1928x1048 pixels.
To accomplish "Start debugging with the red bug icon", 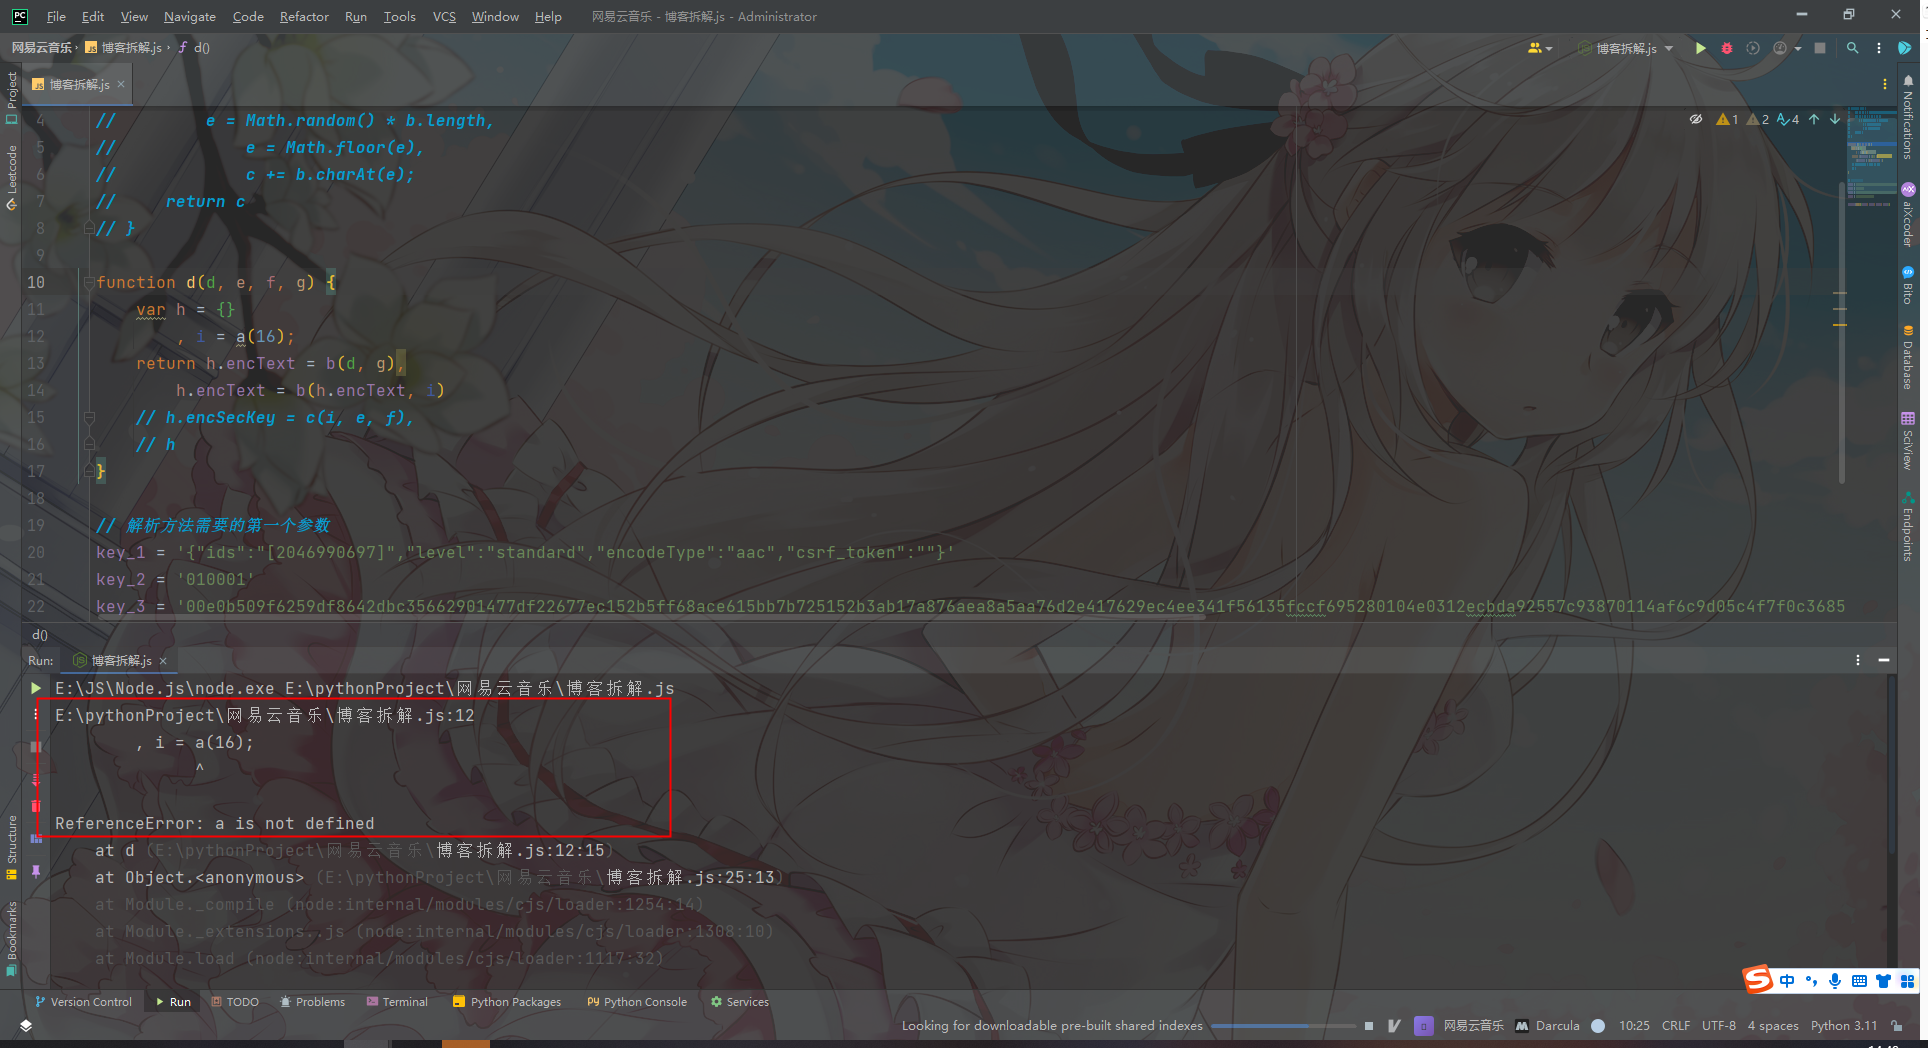I will coord(1727,48).
